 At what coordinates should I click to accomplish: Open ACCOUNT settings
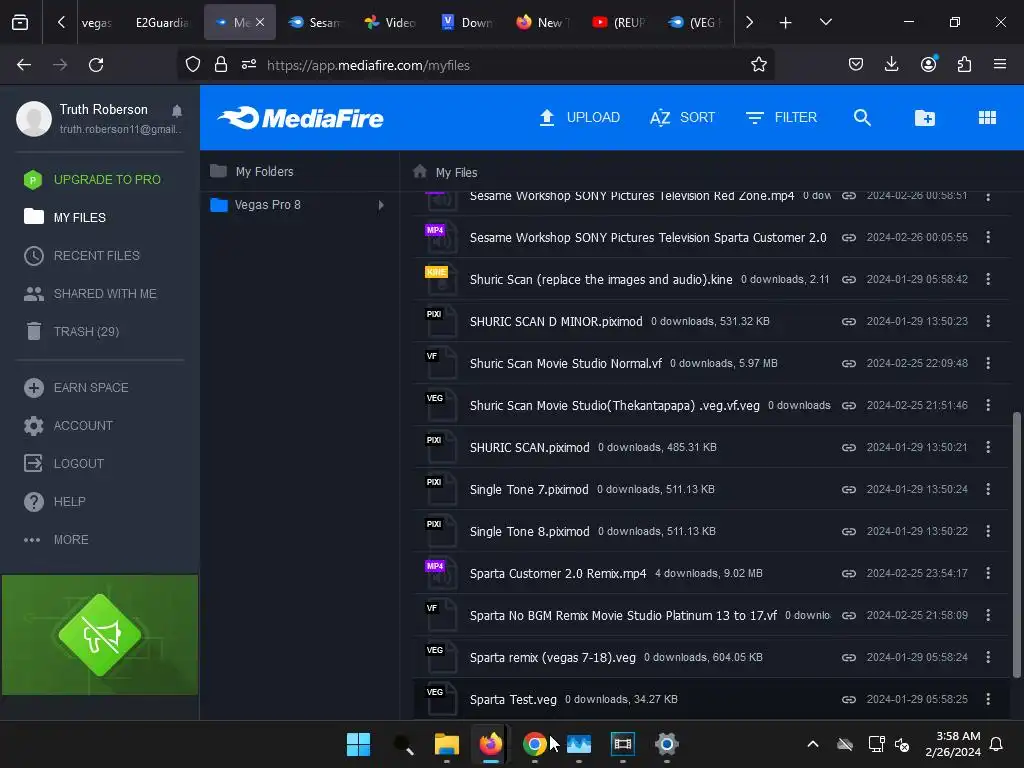point(68,426)
